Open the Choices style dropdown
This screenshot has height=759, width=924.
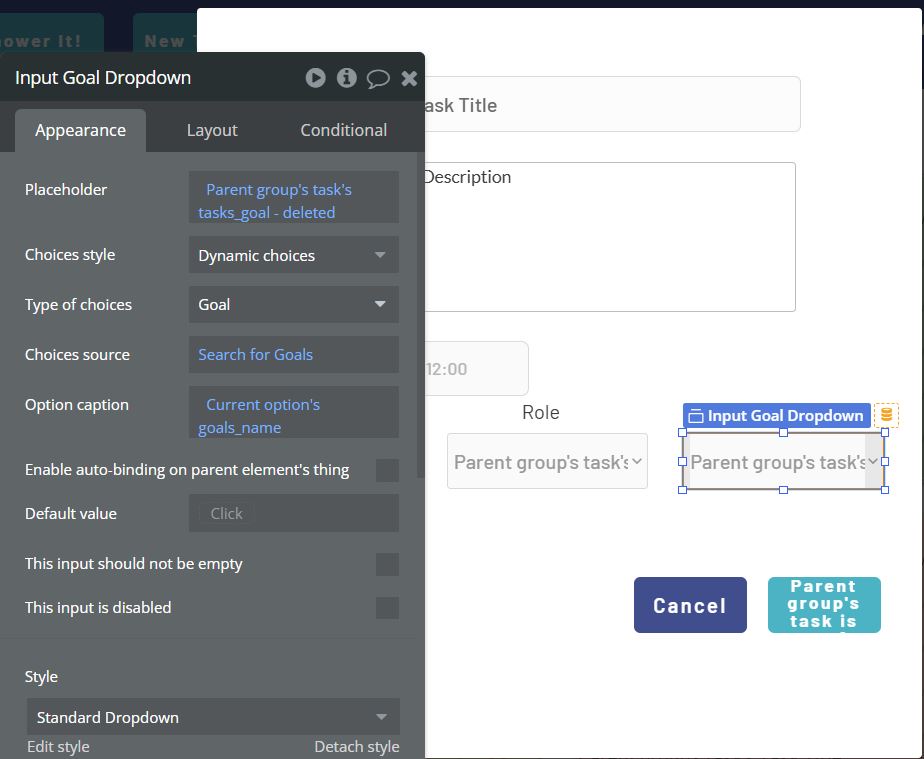pos(293,255)
